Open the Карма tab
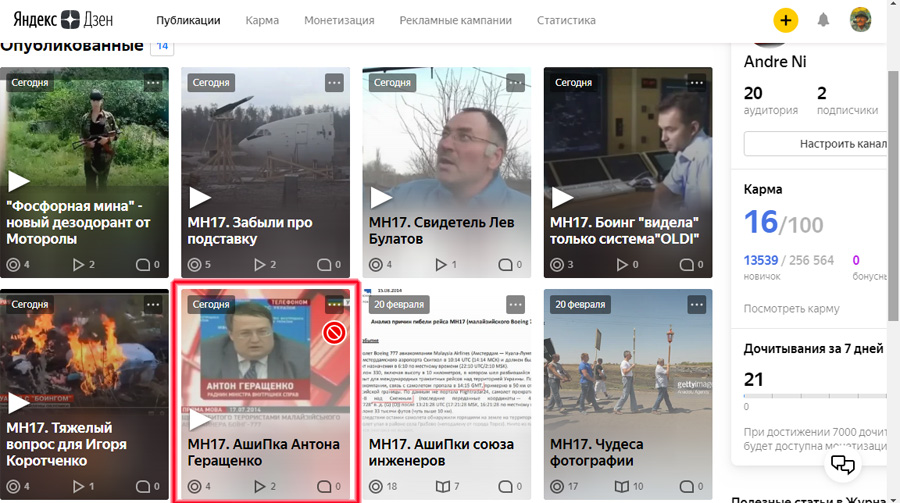This screenshot has width=900, height=503. click(x=262, y=20)
